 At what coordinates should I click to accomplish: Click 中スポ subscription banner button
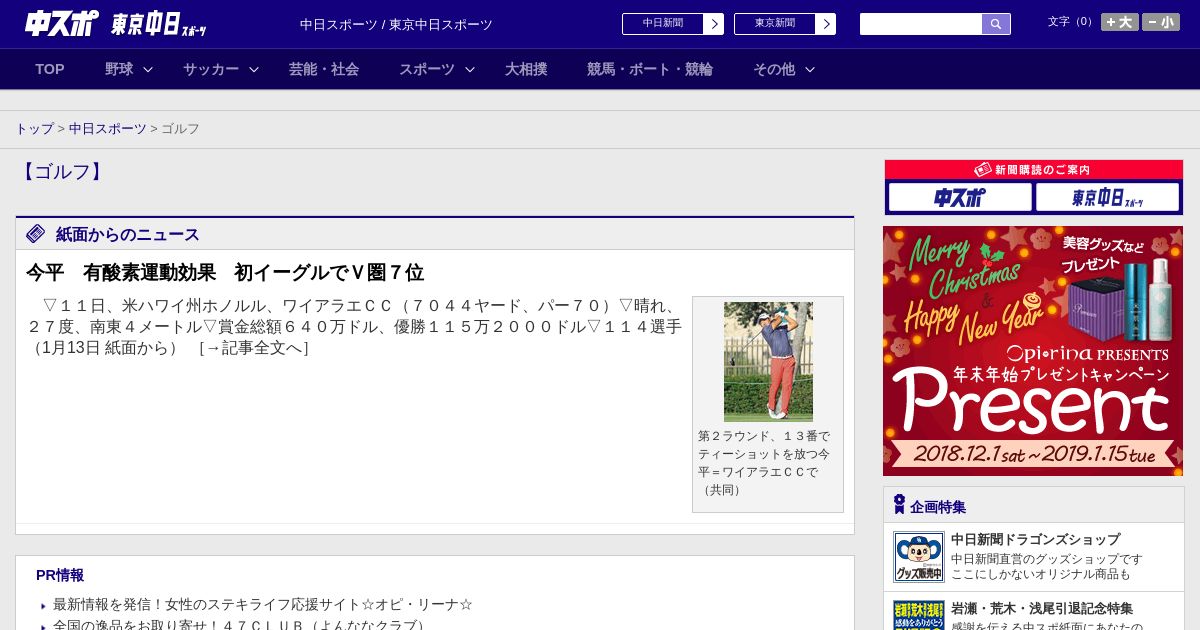click(x=960, y=197)
